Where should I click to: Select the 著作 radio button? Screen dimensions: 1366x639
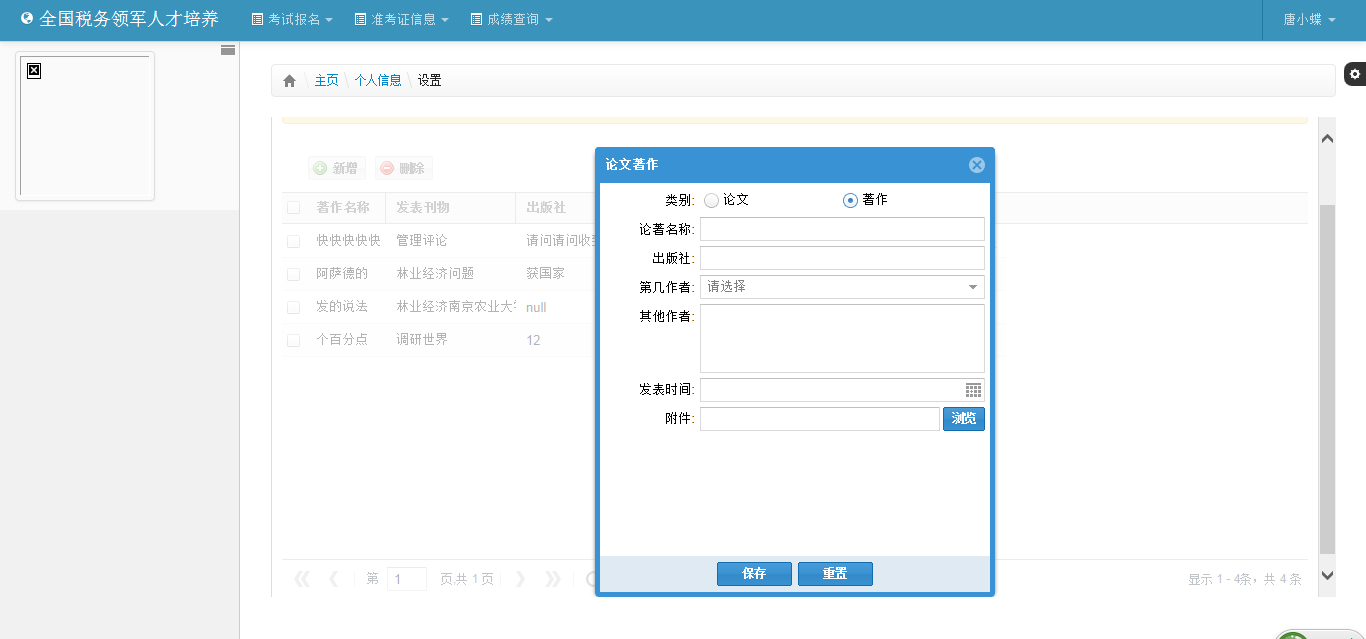850,200
